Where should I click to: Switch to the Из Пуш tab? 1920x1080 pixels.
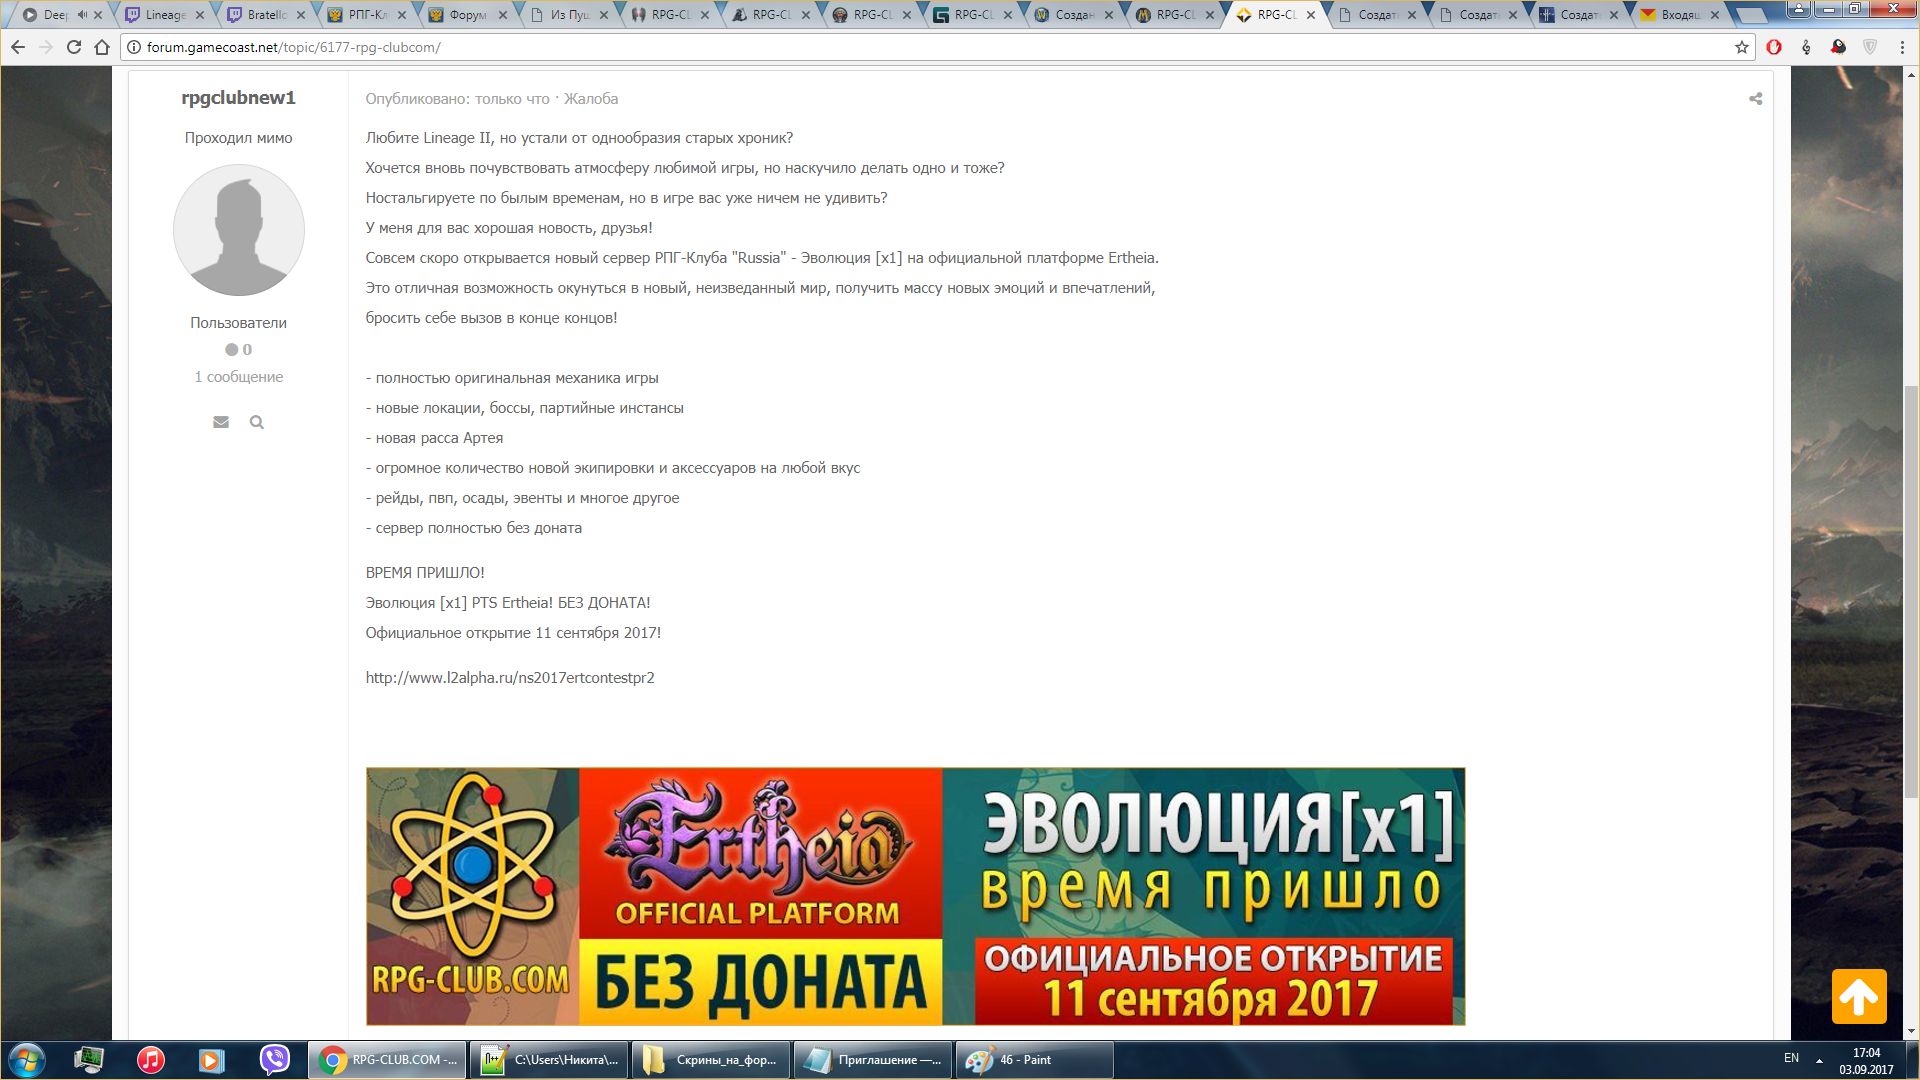[x=569, y=15]
